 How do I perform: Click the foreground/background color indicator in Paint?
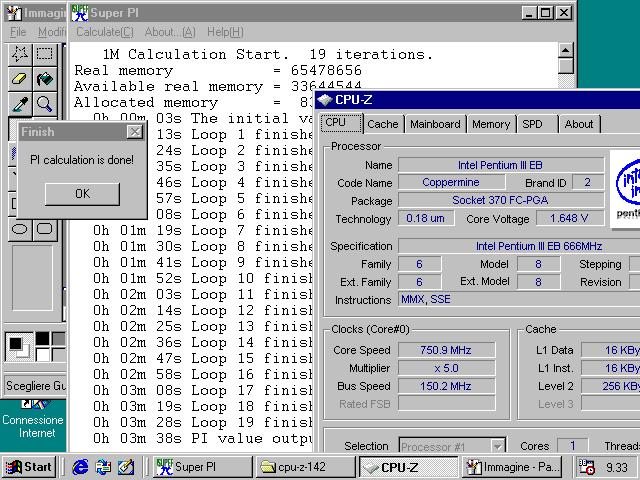(20, 347)
